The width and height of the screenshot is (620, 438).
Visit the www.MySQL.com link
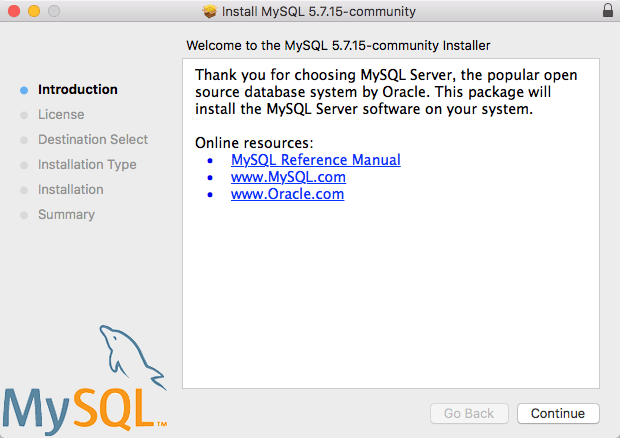pyautogui.click(x=288, y=177)
